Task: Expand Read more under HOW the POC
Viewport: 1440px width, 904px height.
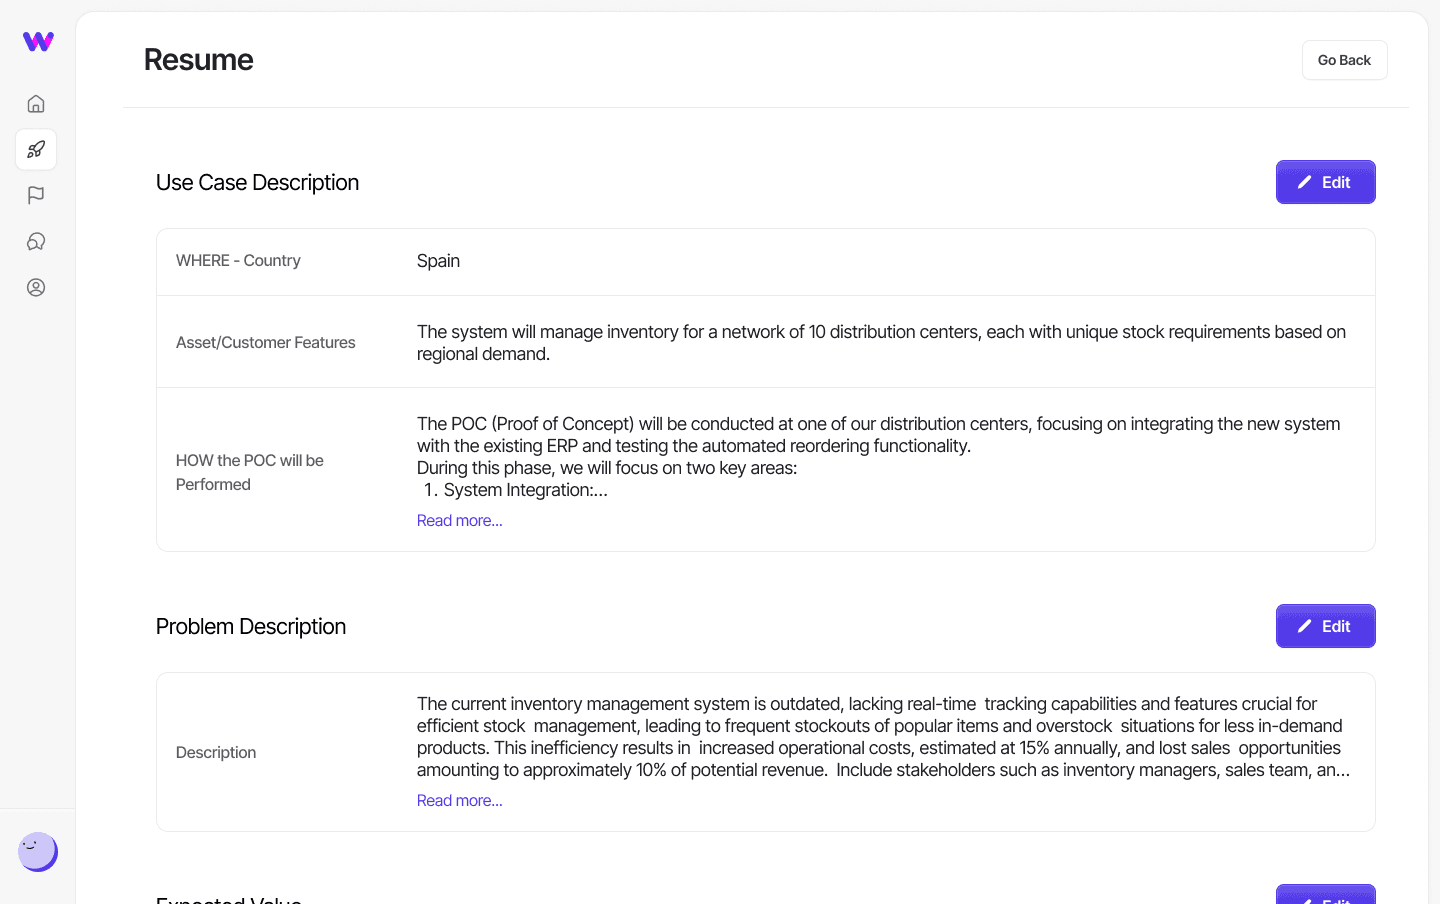Action: click(459, 521)
